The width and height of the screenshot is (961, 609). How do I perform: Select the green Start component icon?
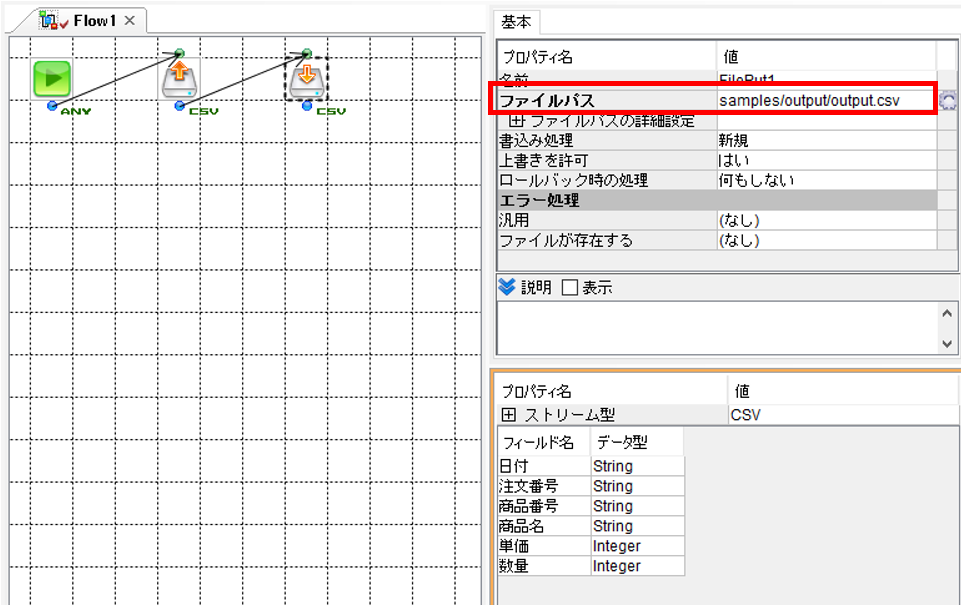coord(52,78)
